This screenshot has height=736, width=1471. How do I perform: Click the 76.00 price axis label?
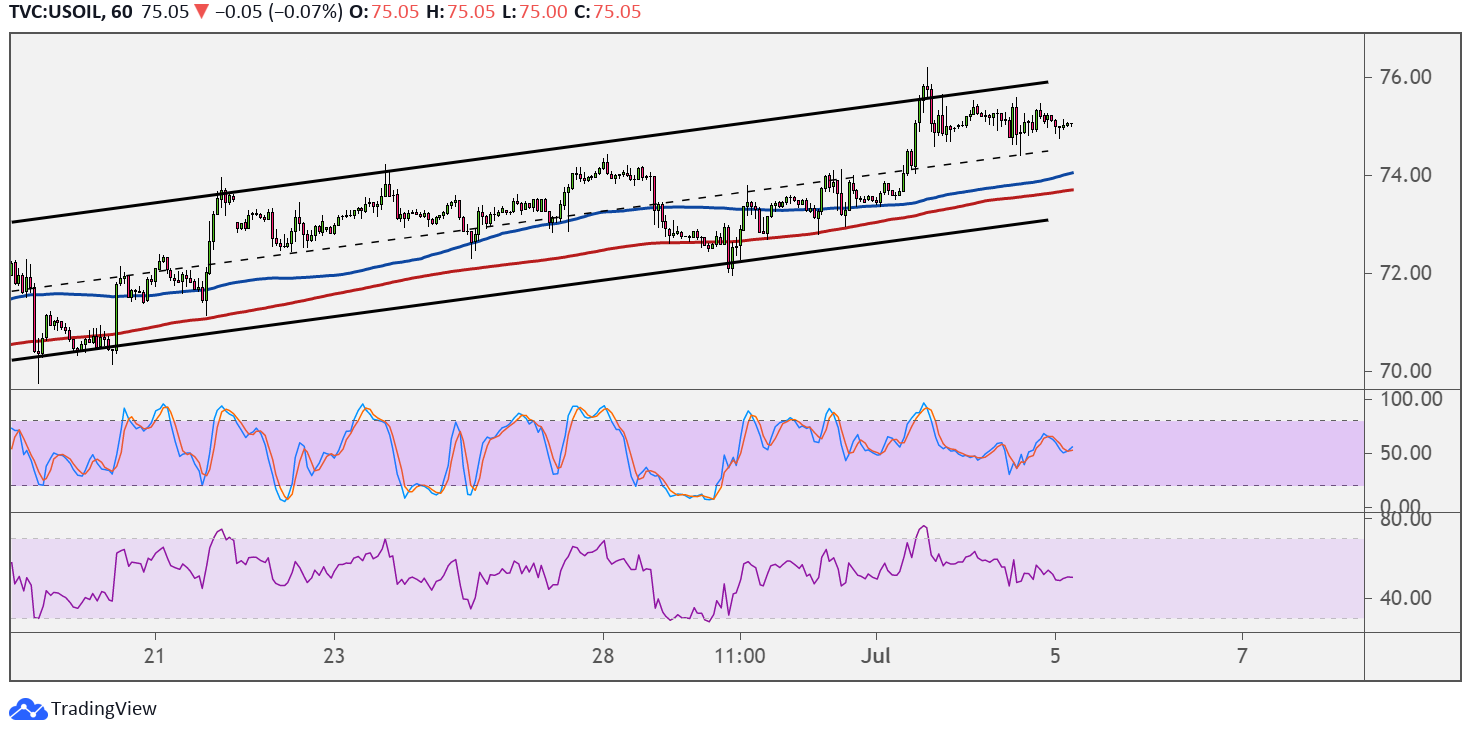pos(1406,77)
